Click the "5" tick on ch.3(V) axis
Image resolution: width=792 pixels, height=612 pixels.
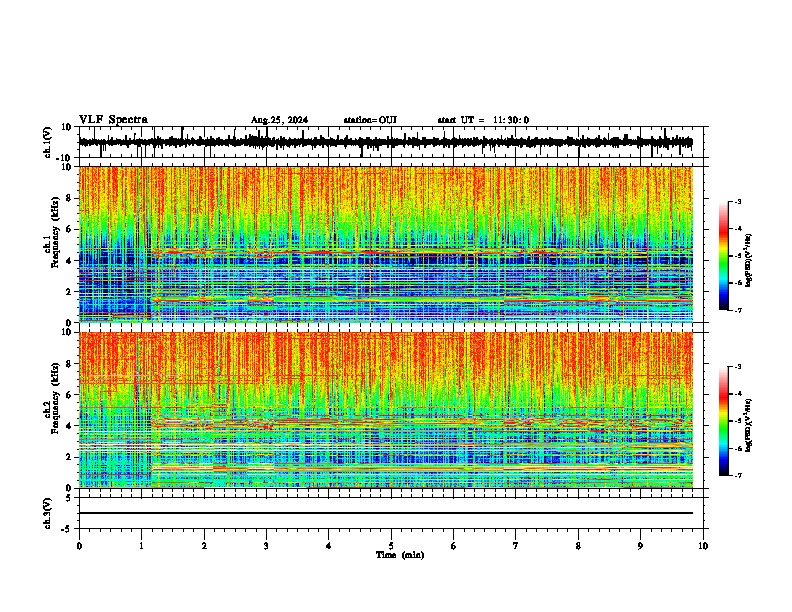pos(70,497)
